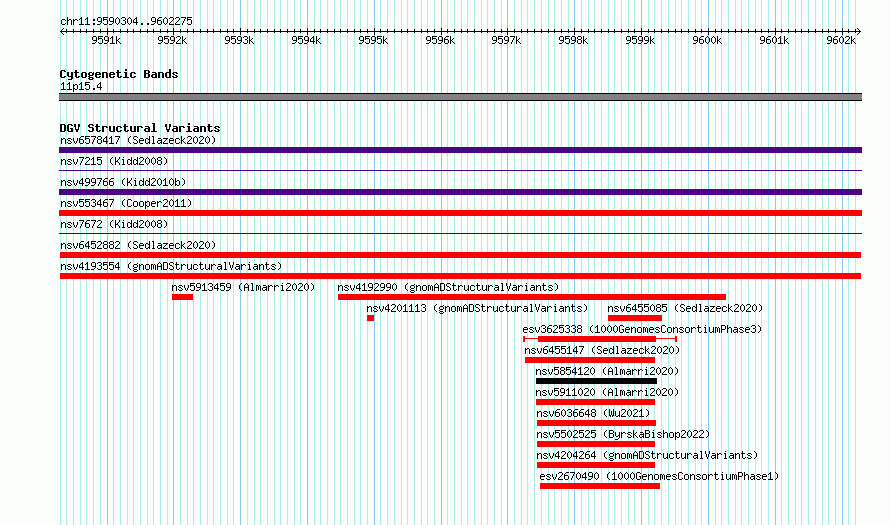Click the 9598k ruler label
Image resolution: width=890 pixels, height=525 pixels.
coord(573,40)
